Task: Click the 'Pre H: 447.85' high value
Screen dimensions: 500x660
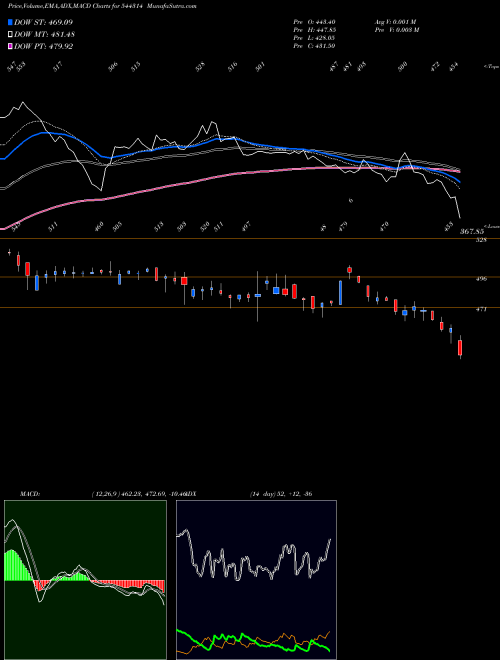Action: click(314, 30)
